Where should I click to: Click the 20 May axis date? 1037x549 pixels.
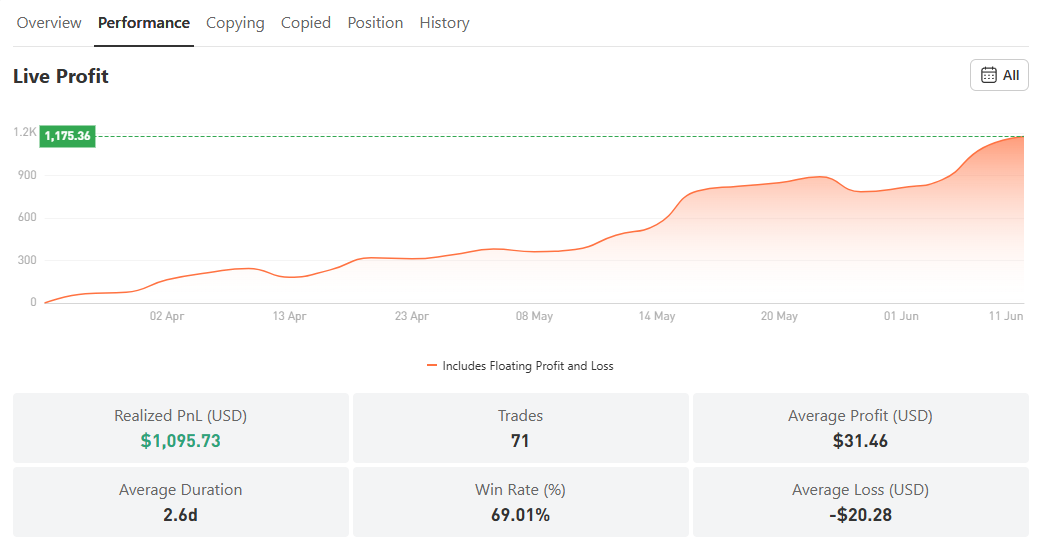coord(780,316)
